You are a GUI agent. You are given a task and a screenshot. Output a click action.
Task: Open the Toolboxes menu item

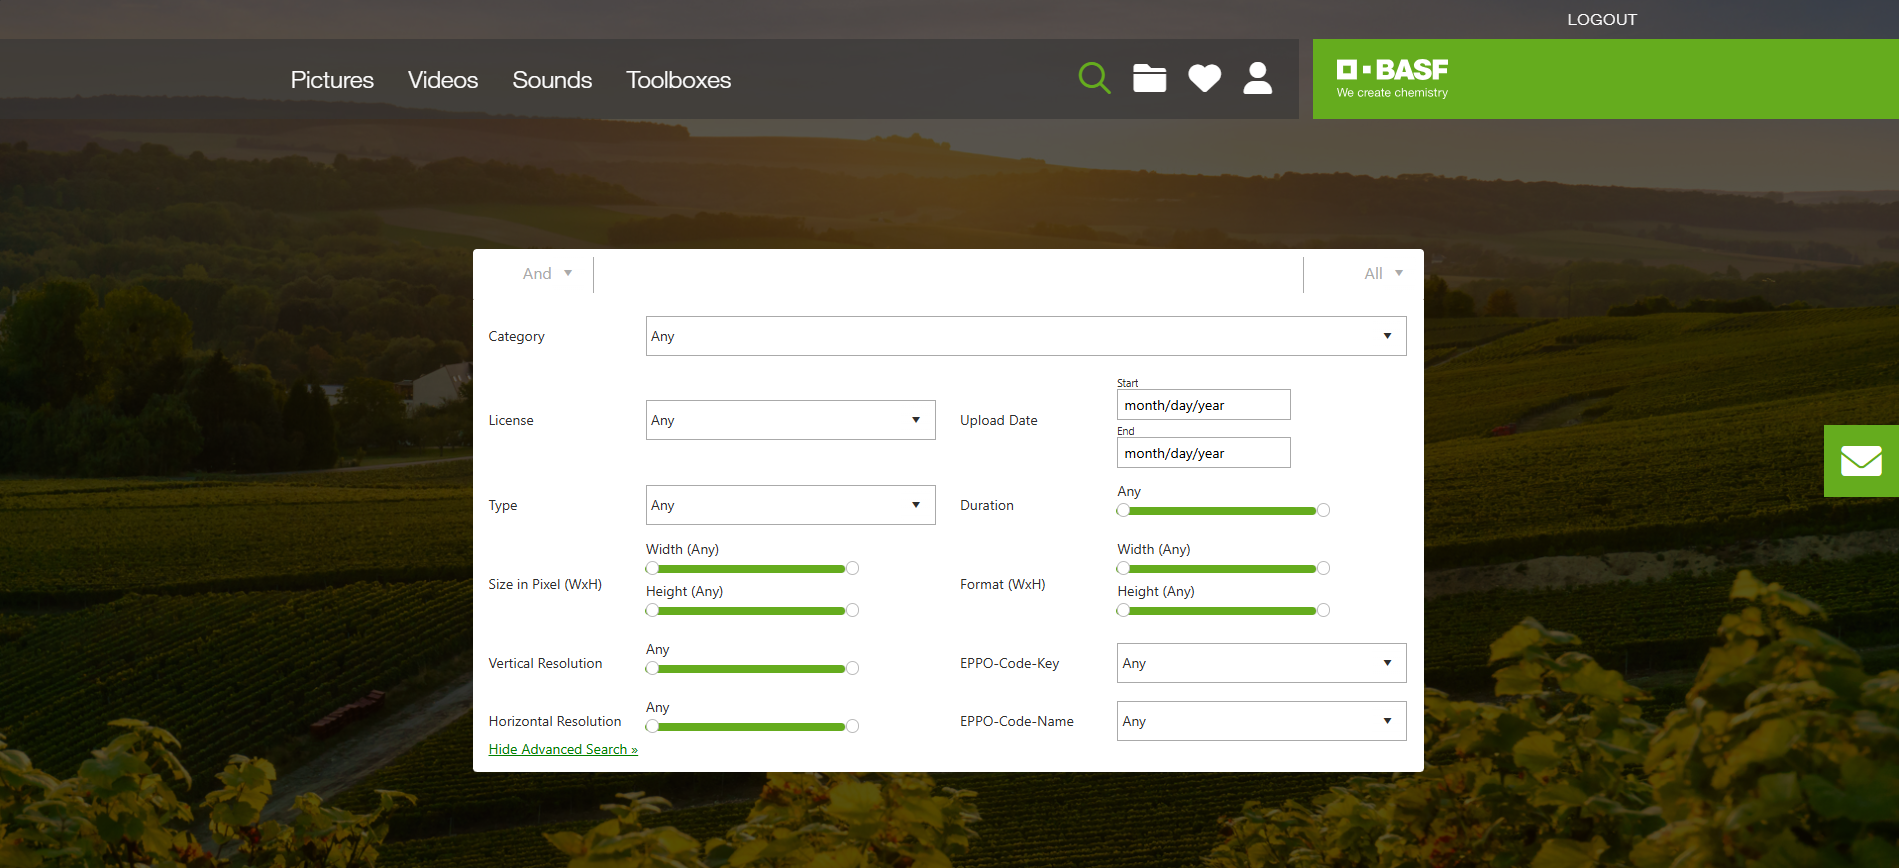coord(678,80)
